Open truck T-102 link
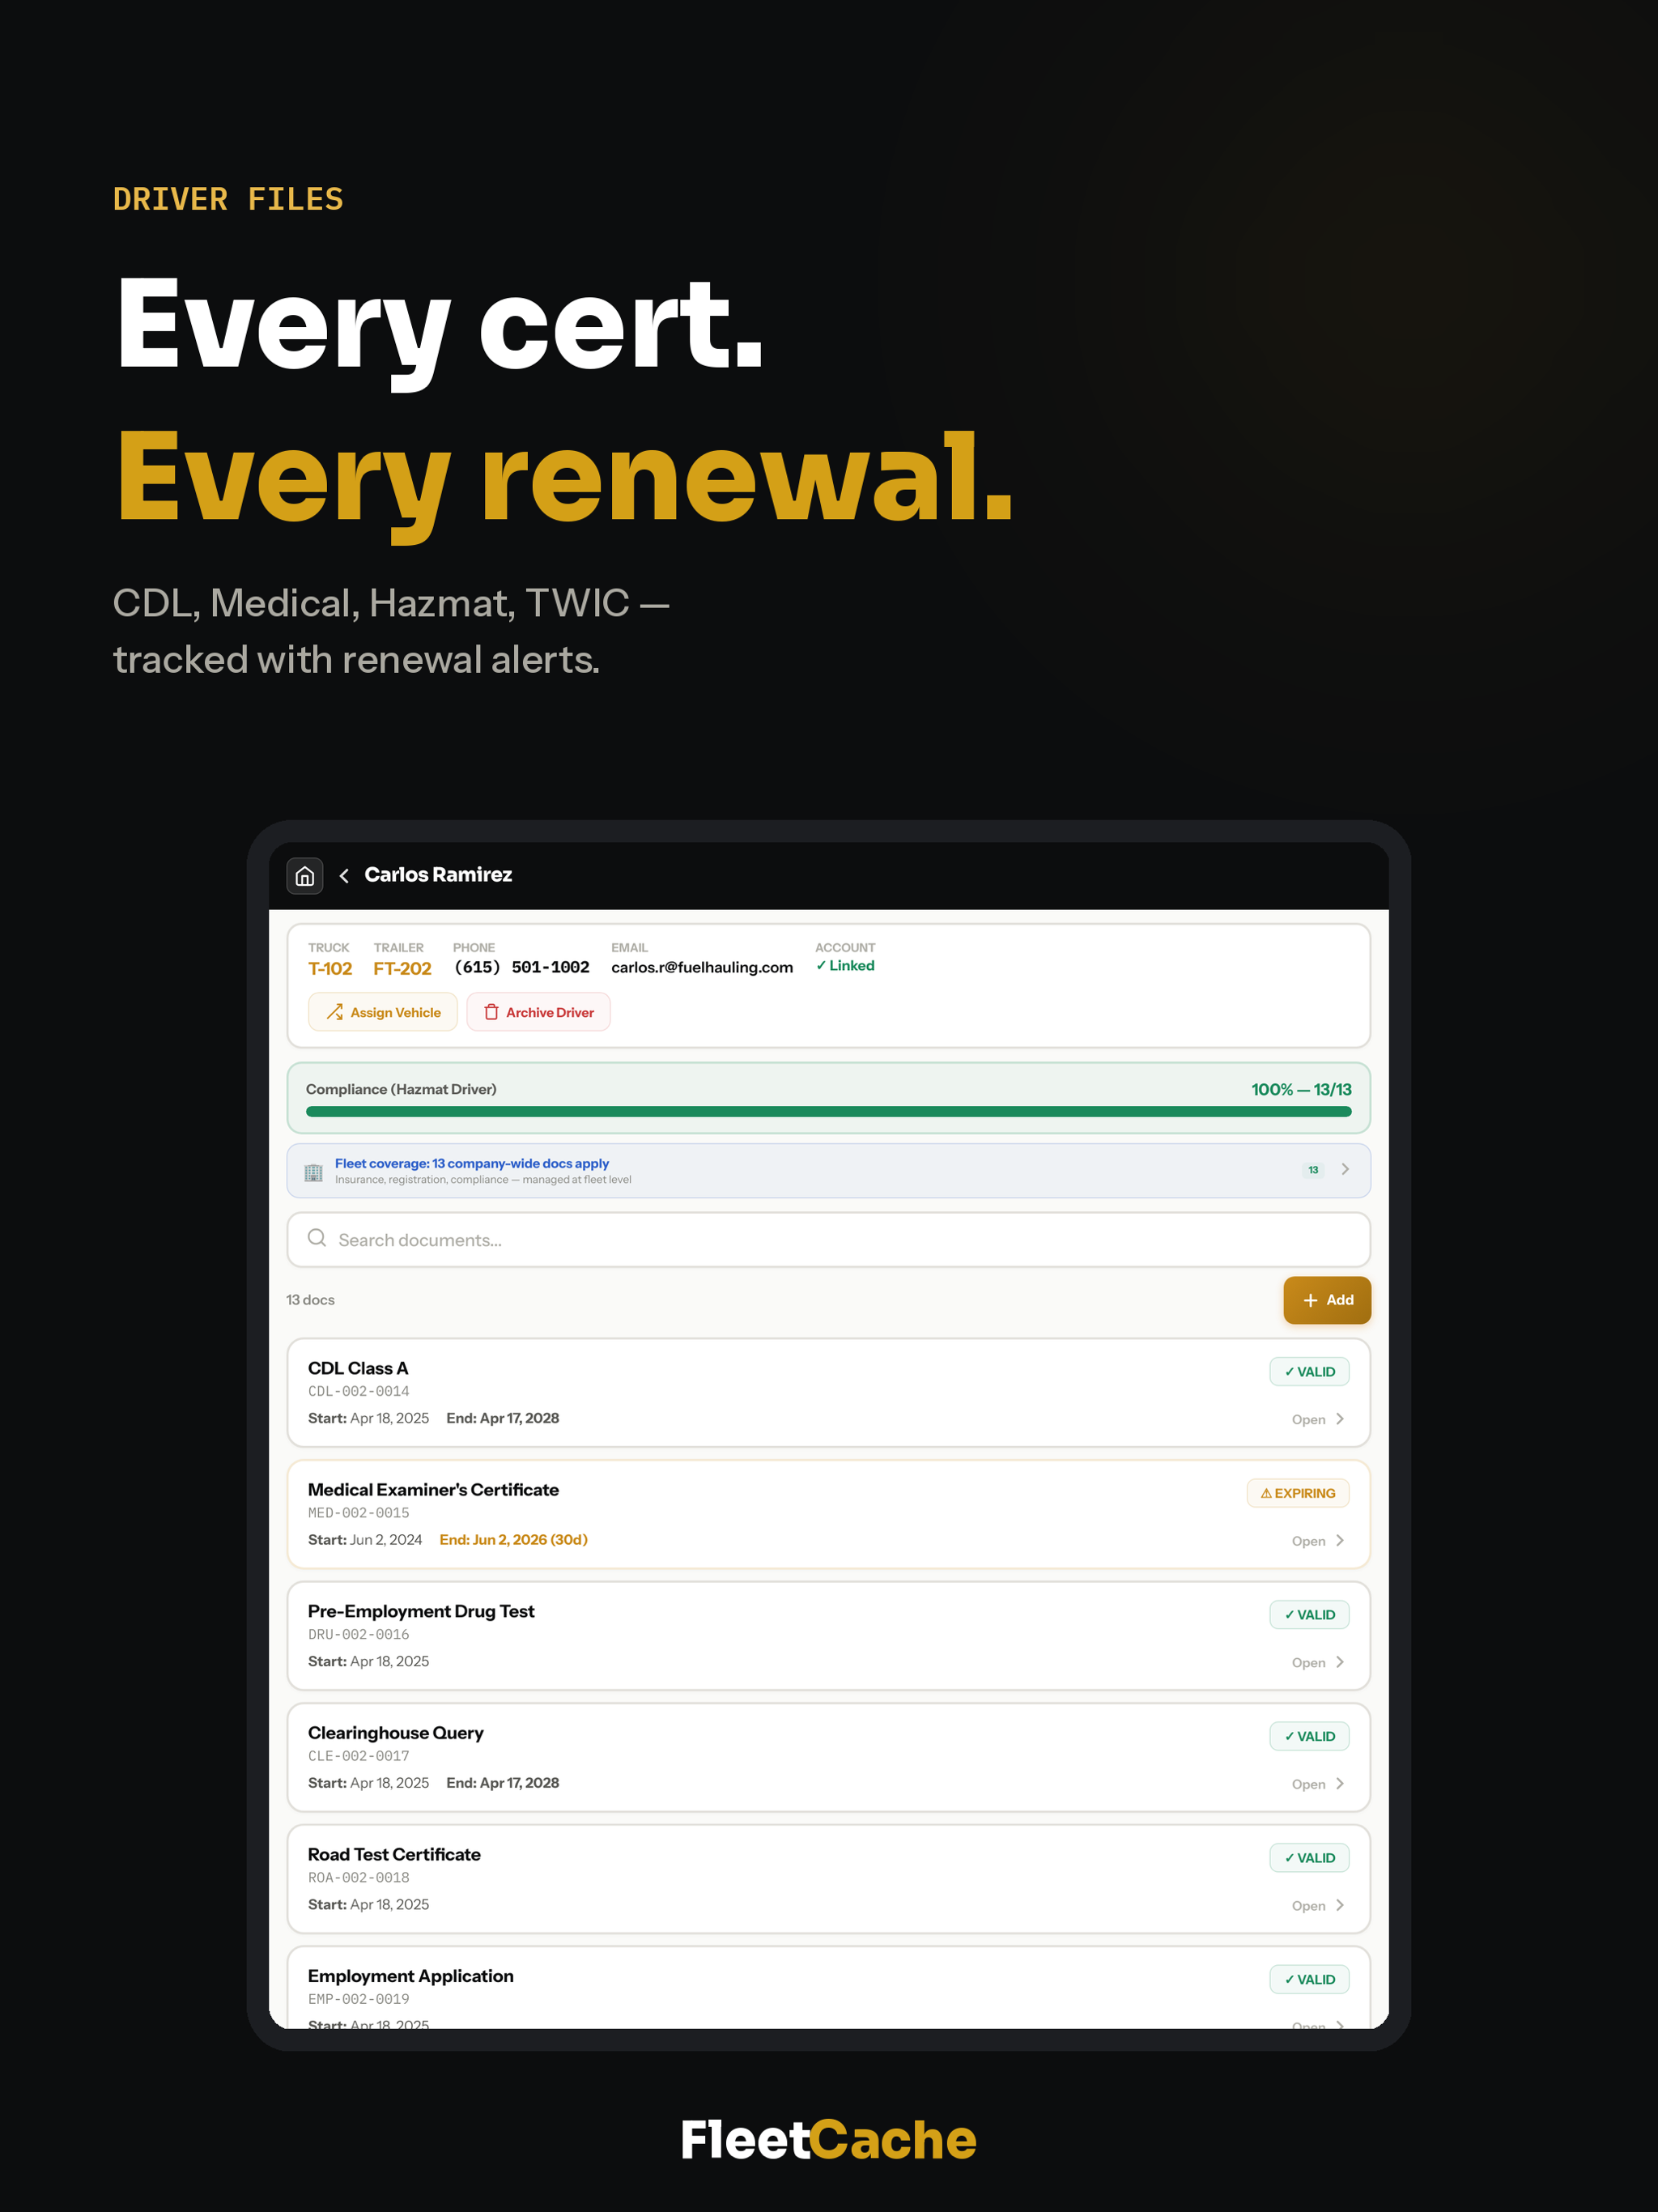Image resolution: width=1658 pixels, height=2212 pixels. pos(330,968)
